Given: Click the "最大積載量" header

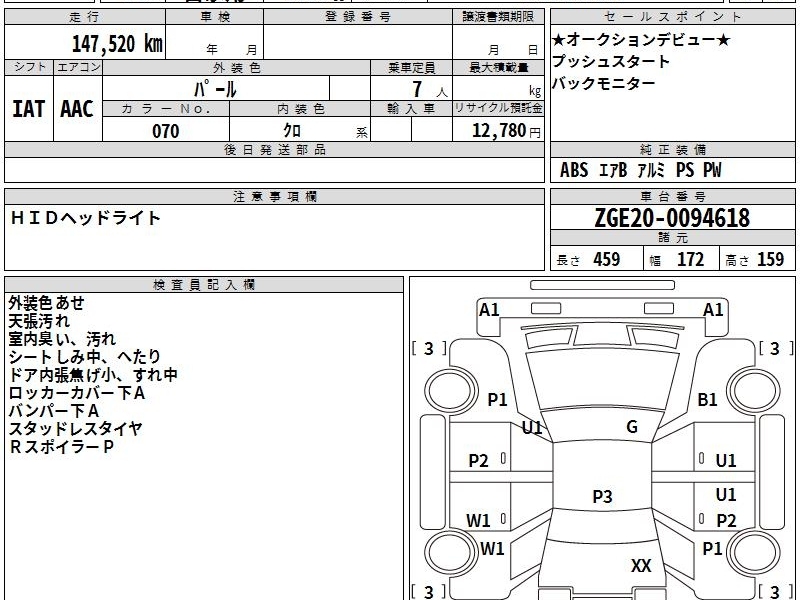Looking at the screenshot, I should [498, 67].
